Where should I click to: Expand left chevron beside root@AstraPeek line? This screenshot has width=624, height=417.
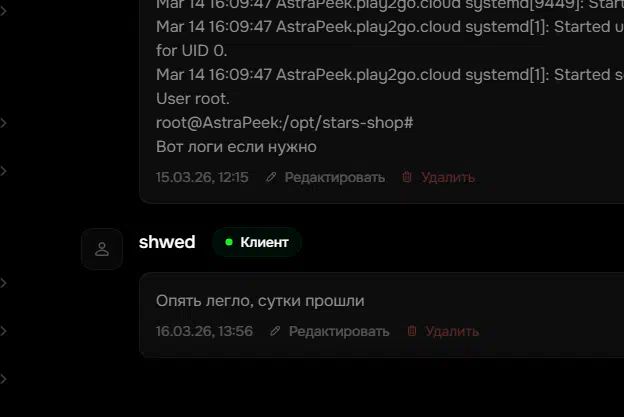4,123
